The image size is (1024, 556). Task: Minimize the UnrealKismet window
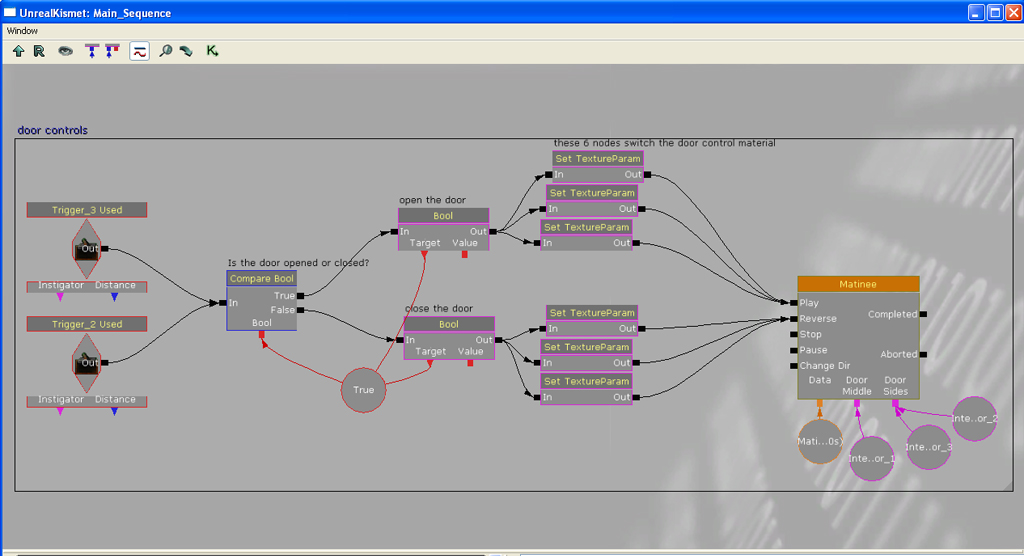point(976,12)
